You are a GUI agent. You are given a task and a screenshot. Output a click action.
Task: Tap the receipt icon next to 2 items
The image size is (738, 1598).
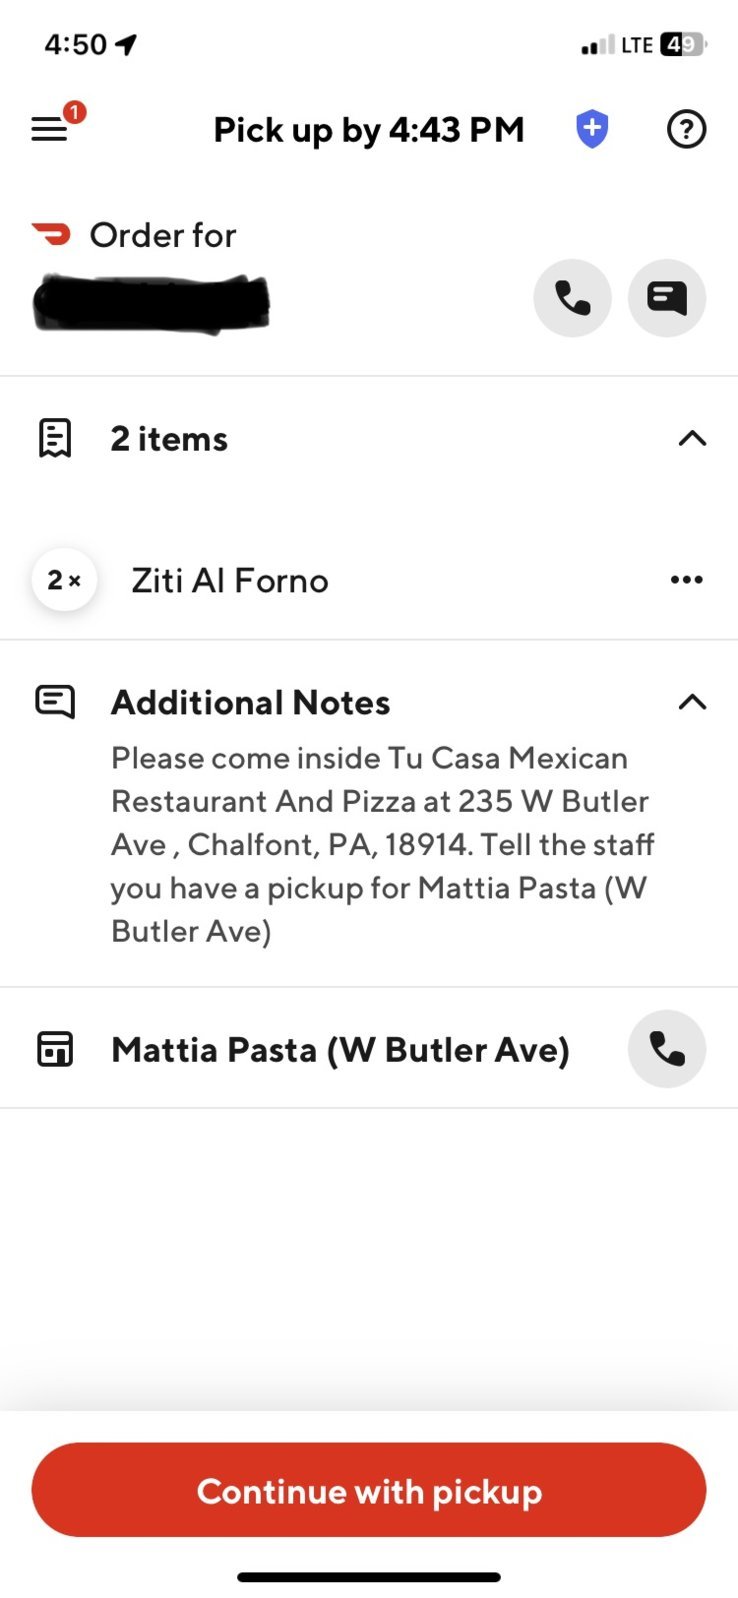click(x=55, y=438)
